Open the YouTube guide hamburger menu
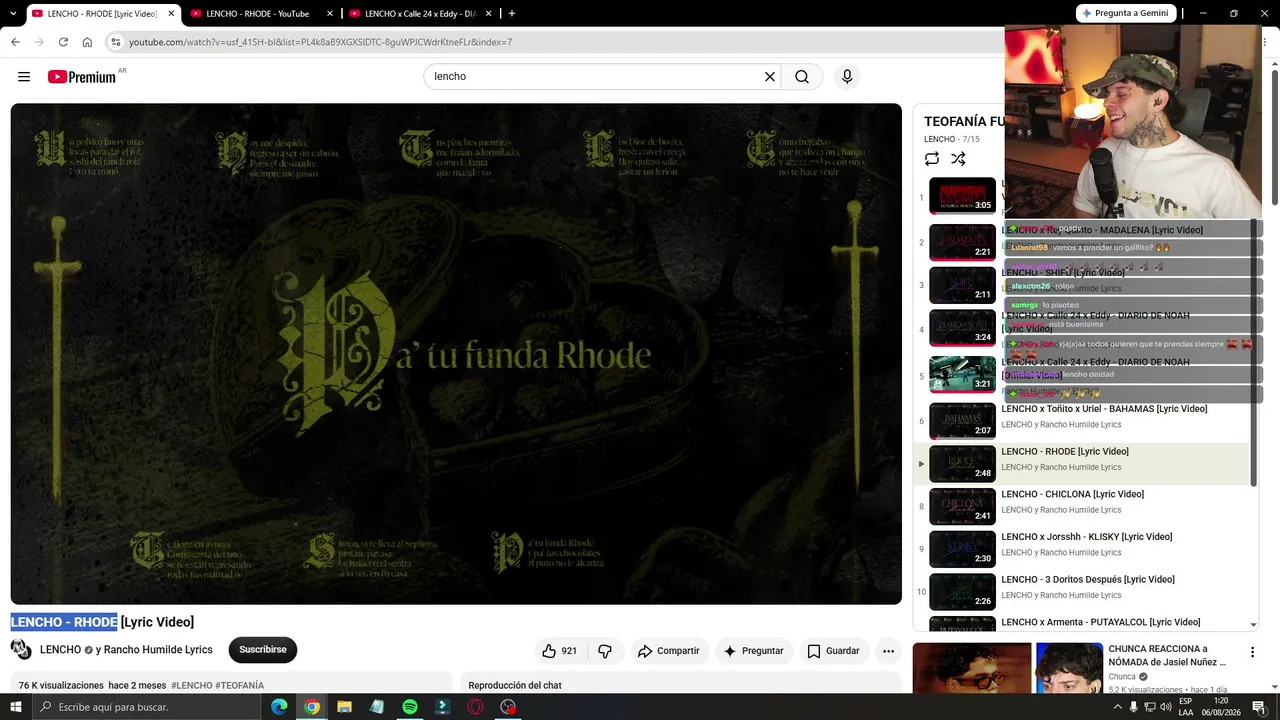Viewport: 1280px width, 720px height. (24, 77)
